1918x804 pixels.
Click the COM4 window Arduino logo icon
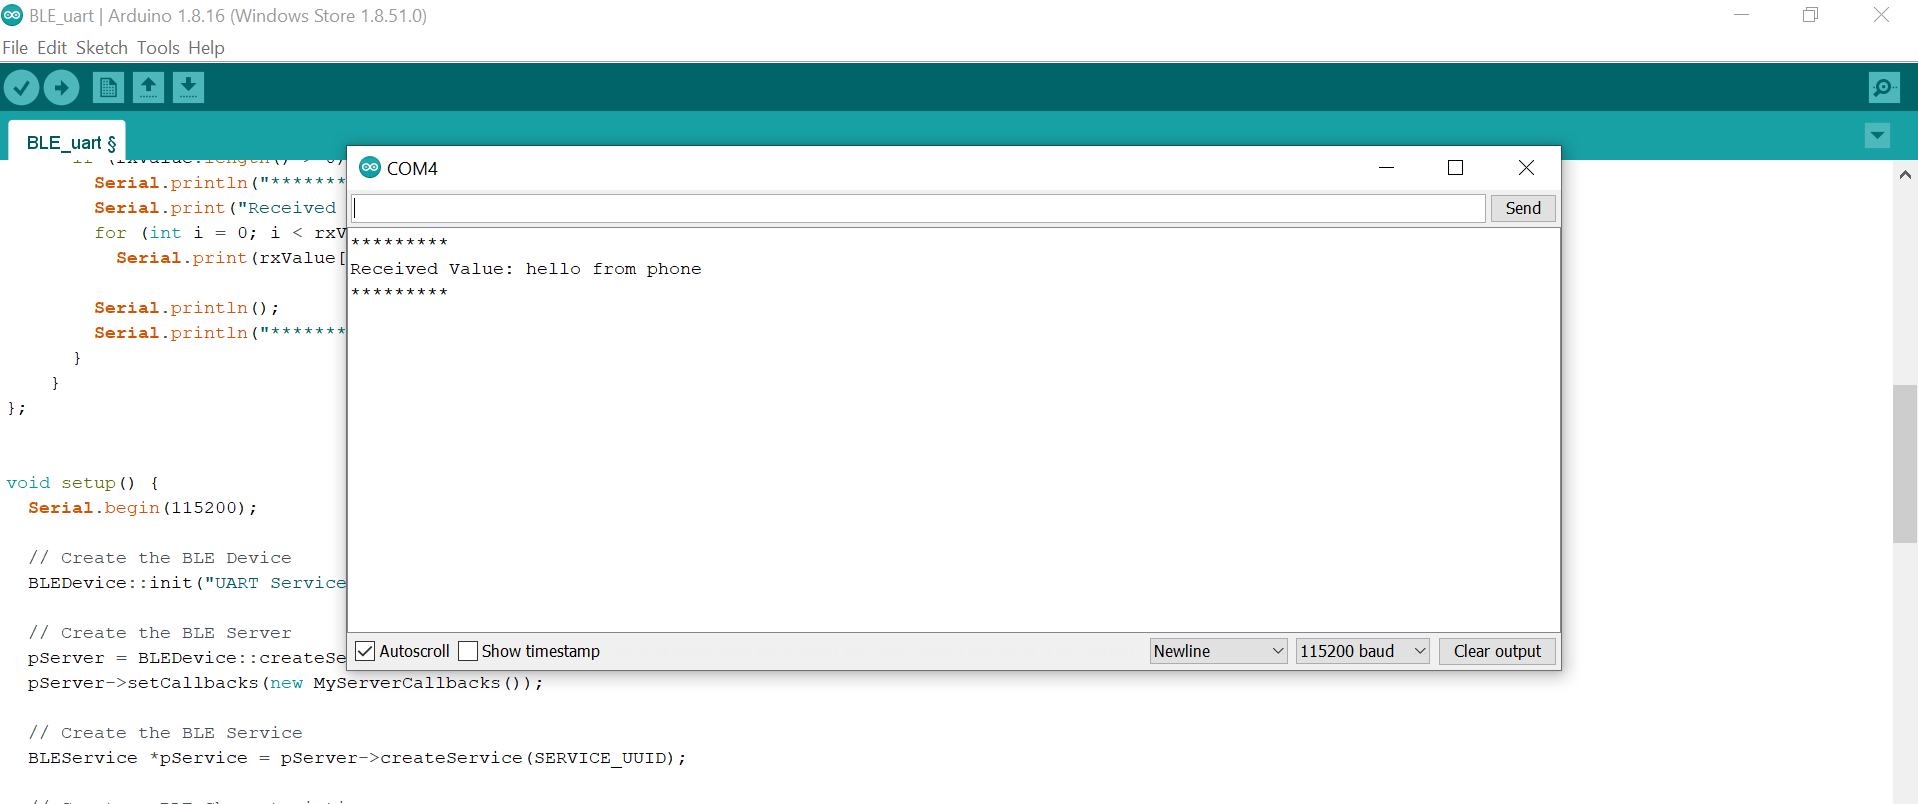[x=370, y=168]
